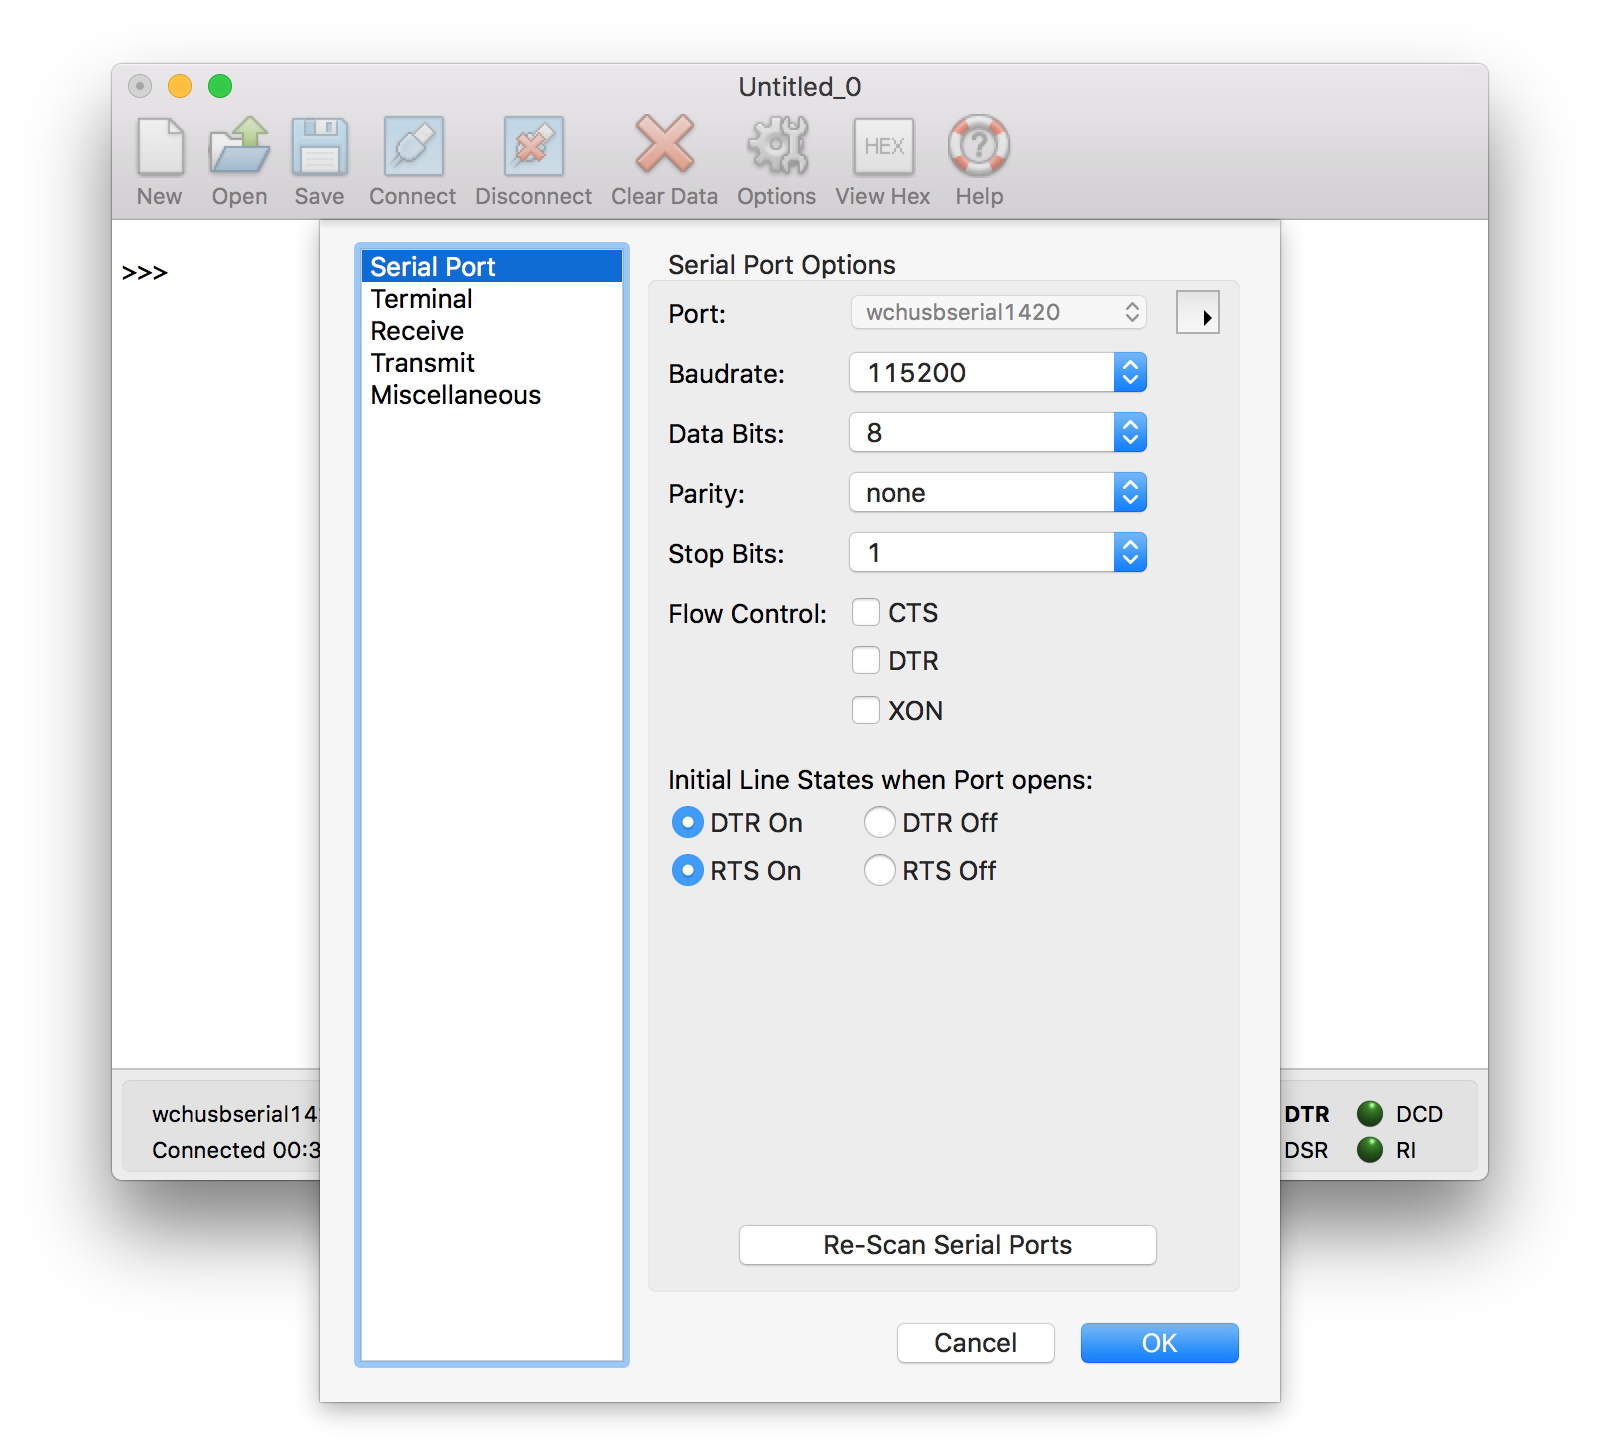Click the DSR label in status bar
The width and height of the screenshot is (1600, 1444).
click(x=1306, y=1150)
